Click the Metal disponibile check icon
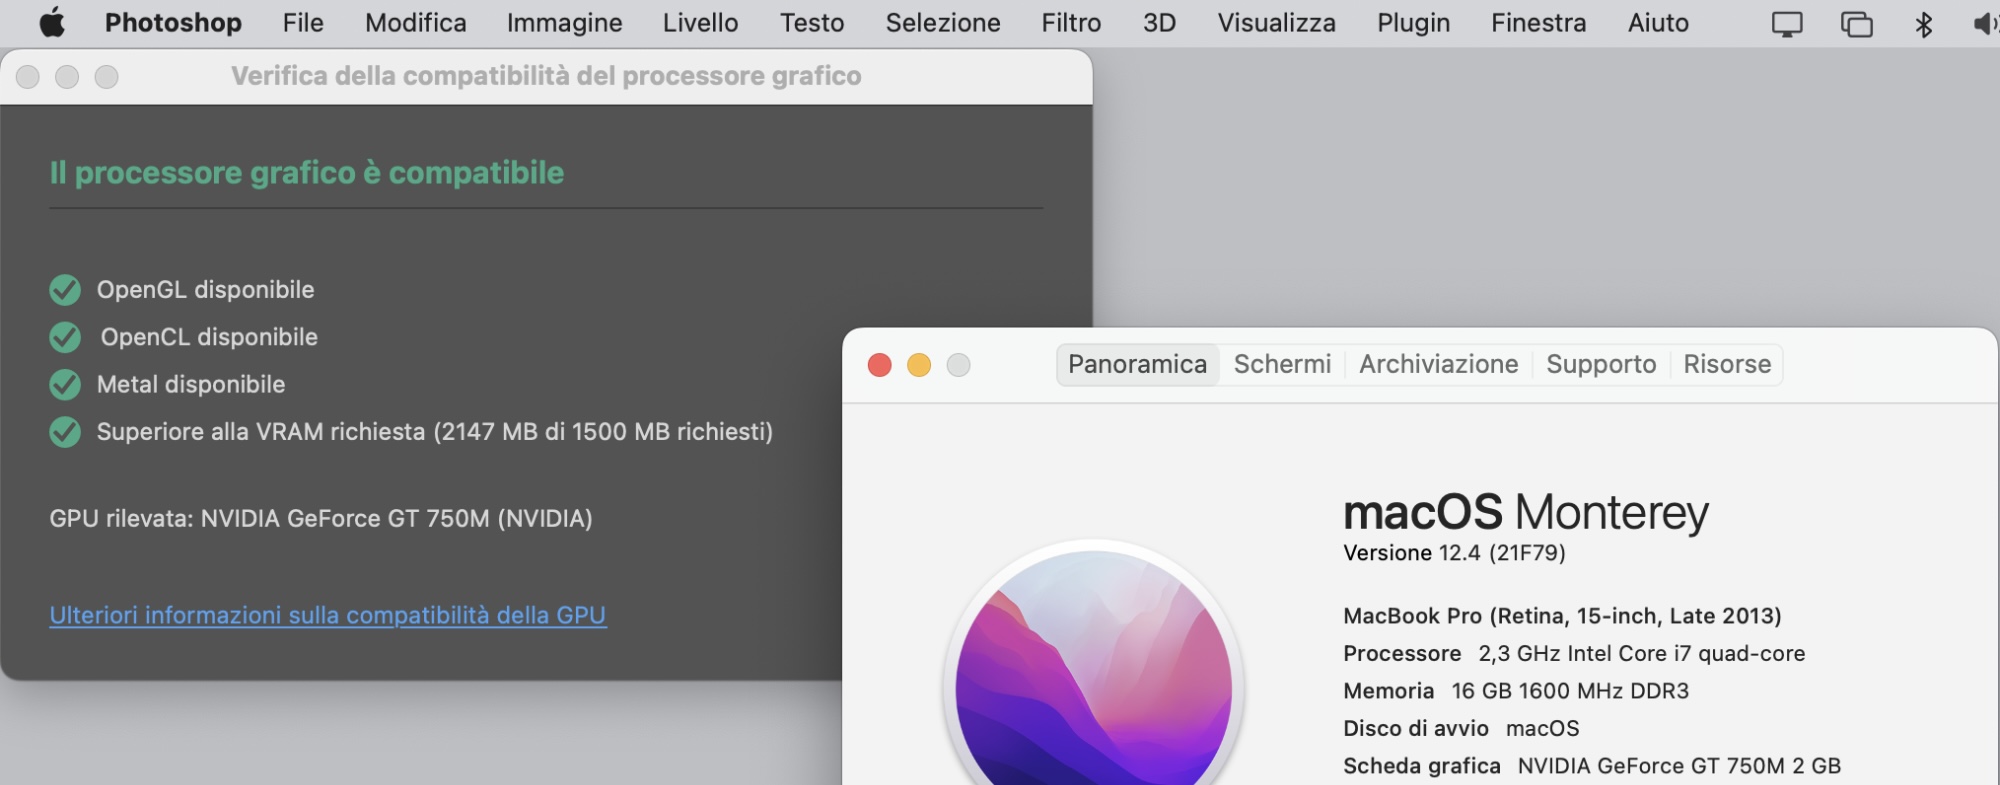 pyautogui.click(x=65, y=384)
